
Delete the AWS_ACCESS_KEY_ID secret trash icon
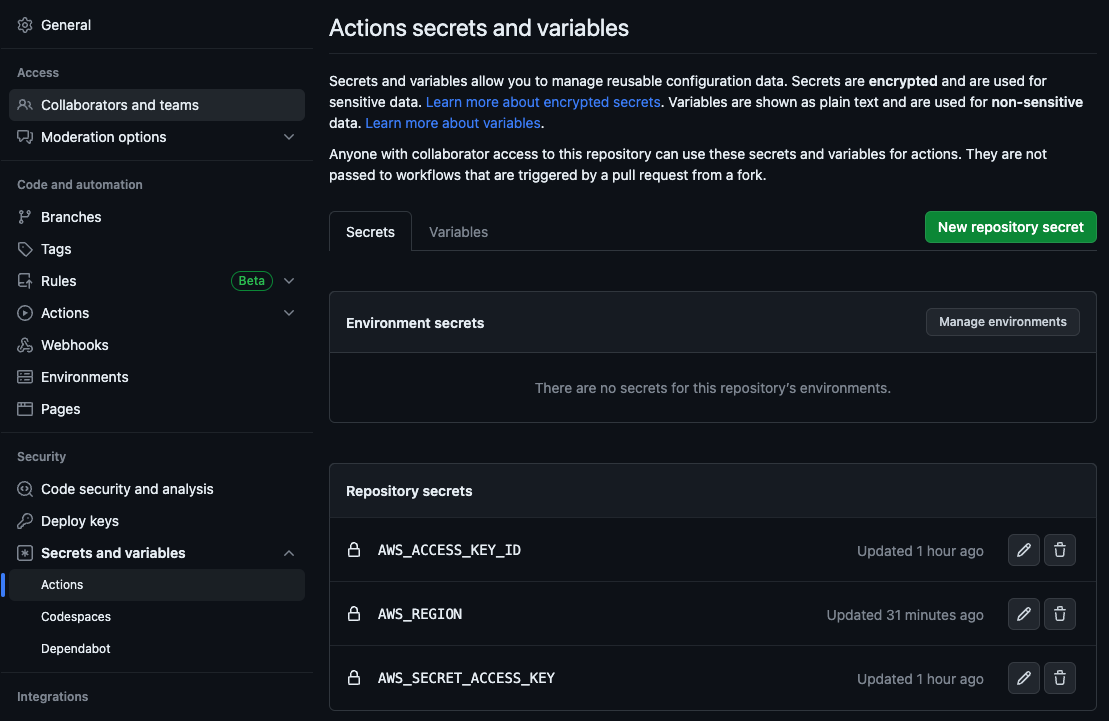[x=1060, y=550]
